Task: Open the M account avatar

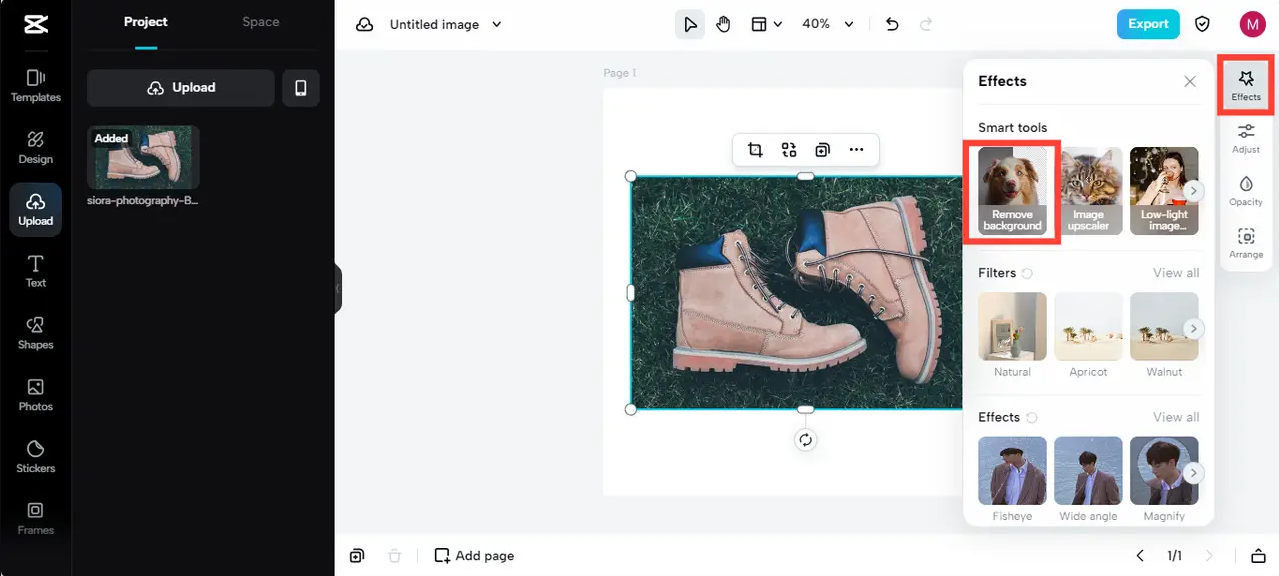Action: pos(1252,24)
